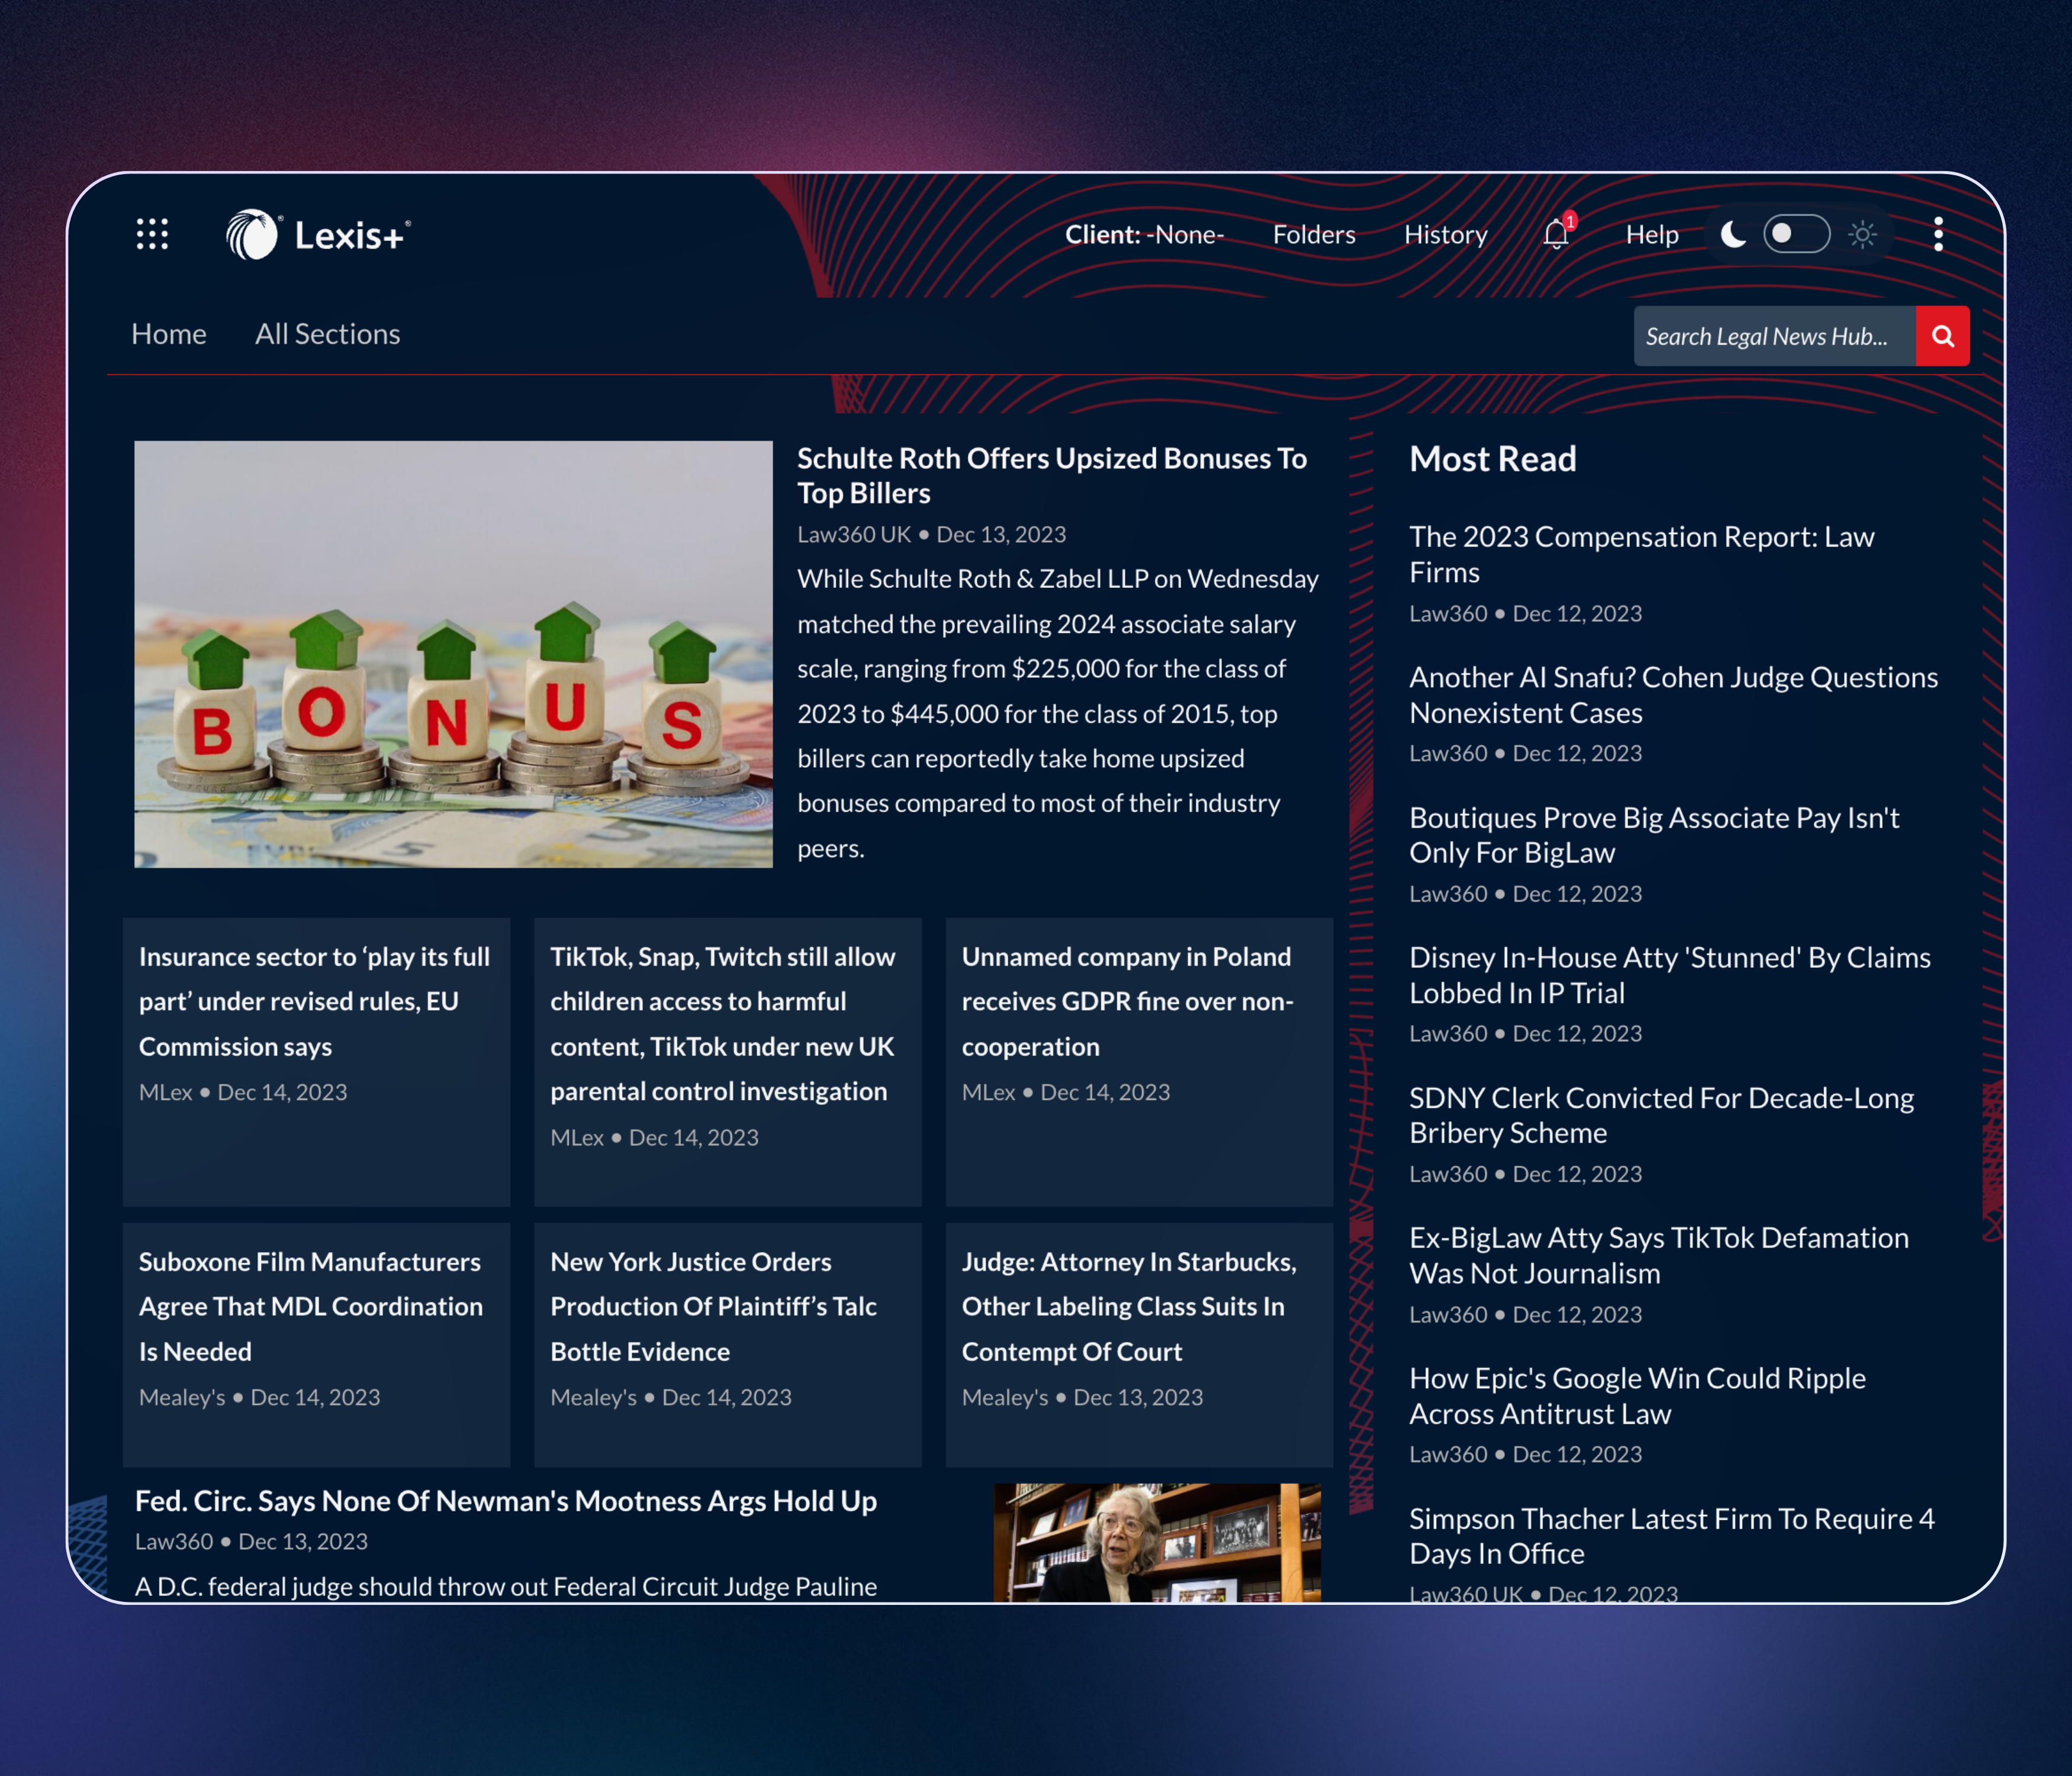Open the Folders menu
This screenshot has height=1776, width=2072.
click(1314, 234)
